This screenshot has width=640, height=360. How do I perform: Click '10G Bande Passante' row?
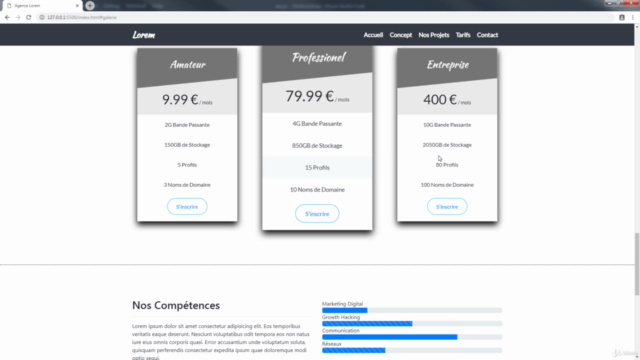(x=447, y=125)
